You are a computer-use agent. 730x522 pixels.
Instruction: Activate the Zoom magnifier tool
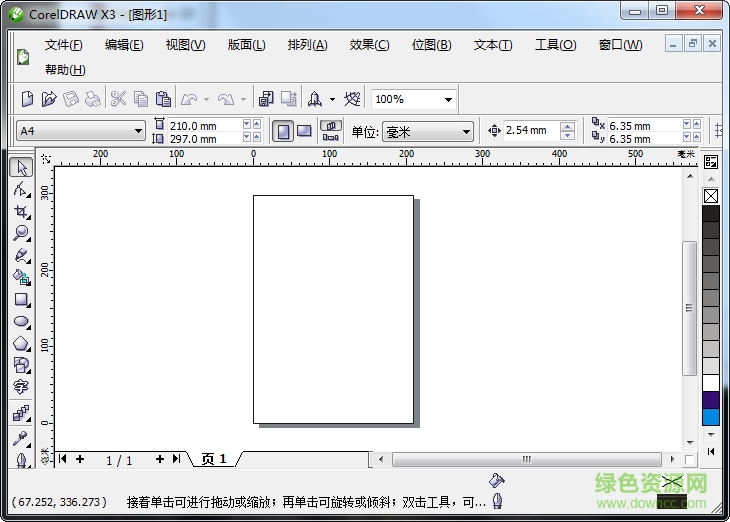(21, 233)
